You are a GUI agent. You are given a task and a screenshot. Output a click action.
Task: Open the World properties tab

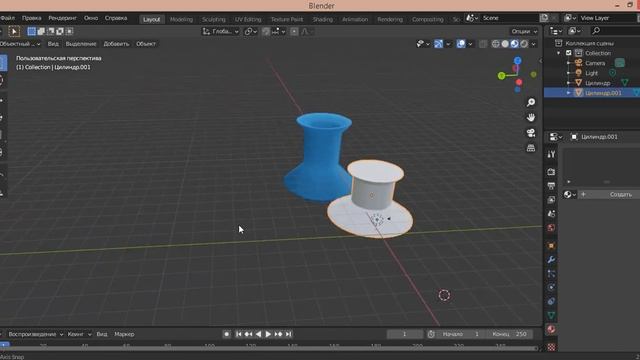[551, 228]
